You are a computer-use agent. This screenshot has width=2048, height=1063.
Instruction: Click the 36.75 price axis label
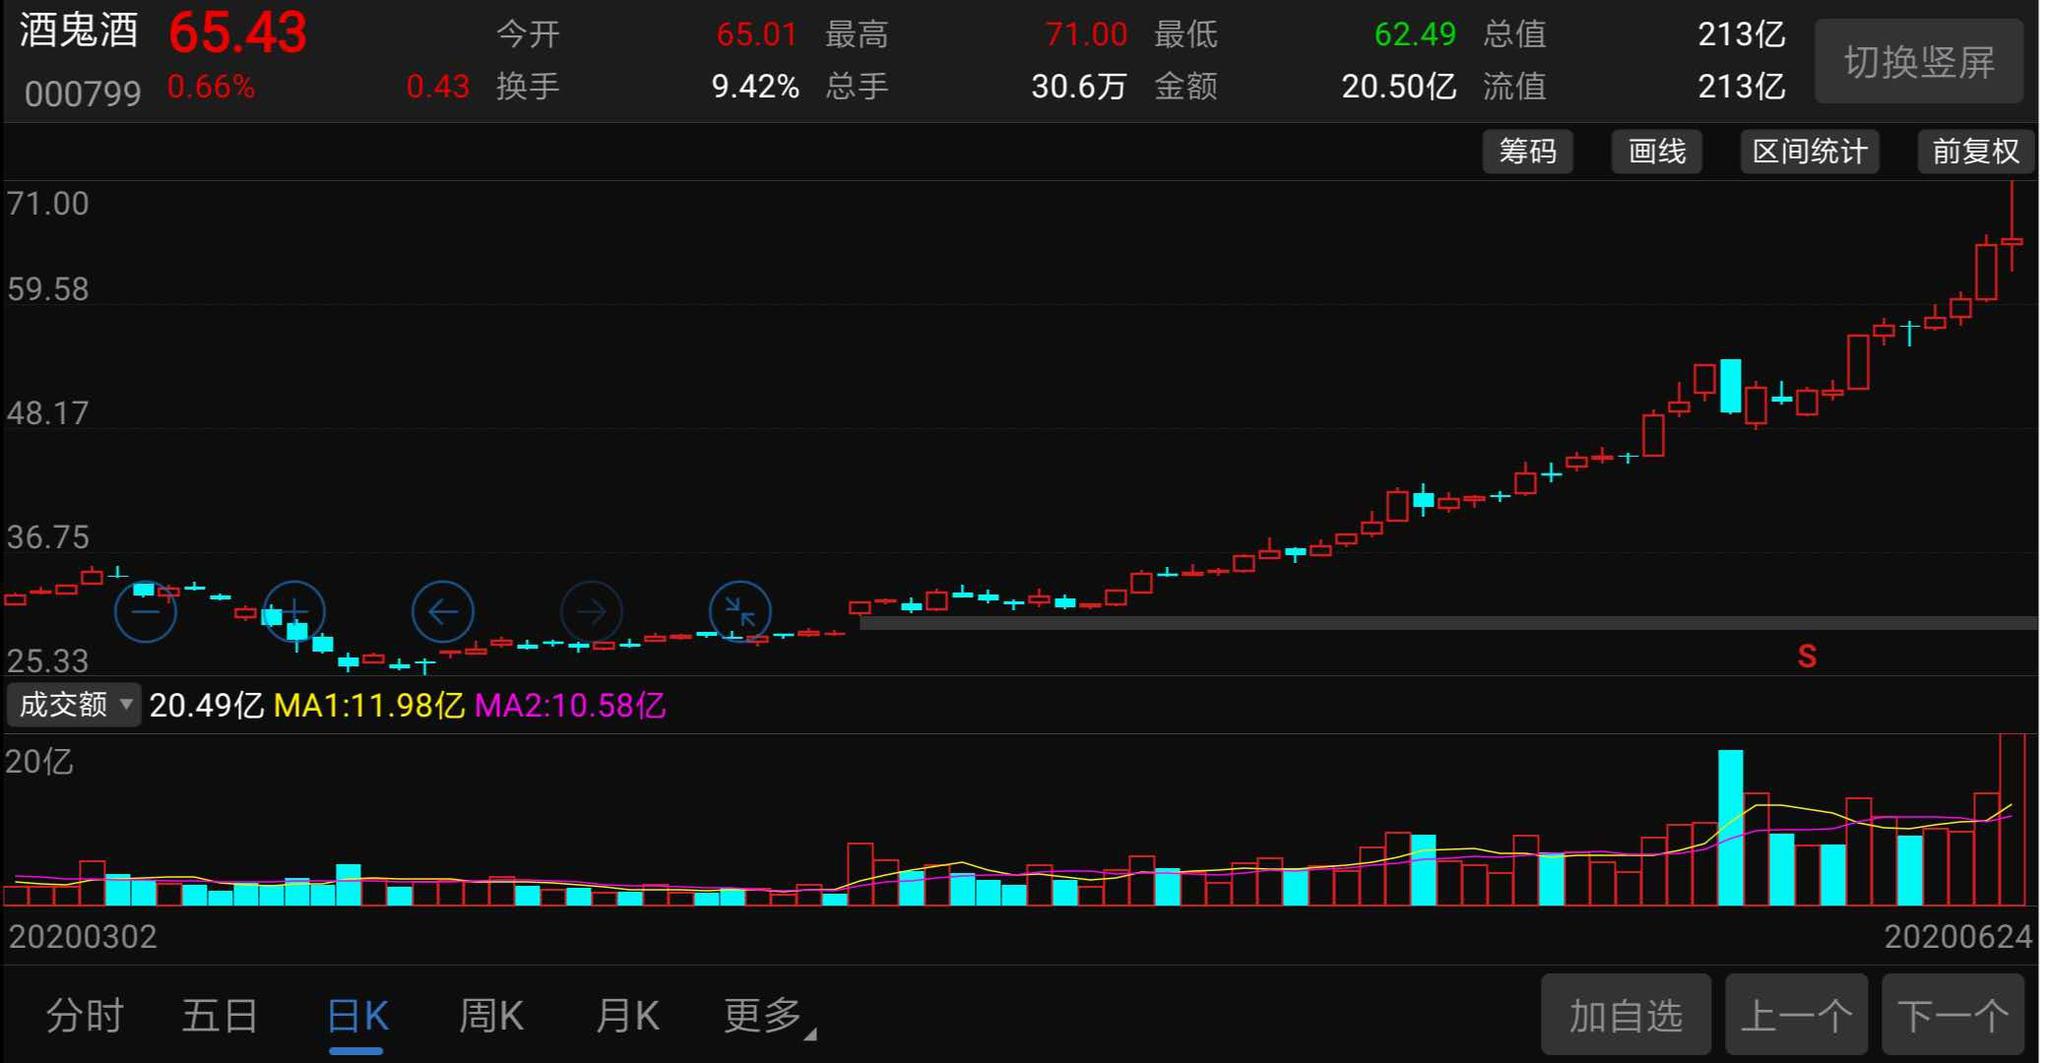pyautogui.click(x=48, y=538)
